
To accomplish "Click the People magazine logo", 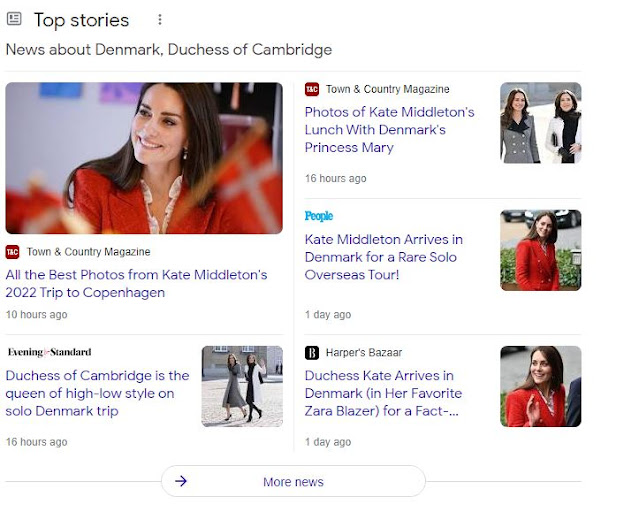I will coord(319,216).
